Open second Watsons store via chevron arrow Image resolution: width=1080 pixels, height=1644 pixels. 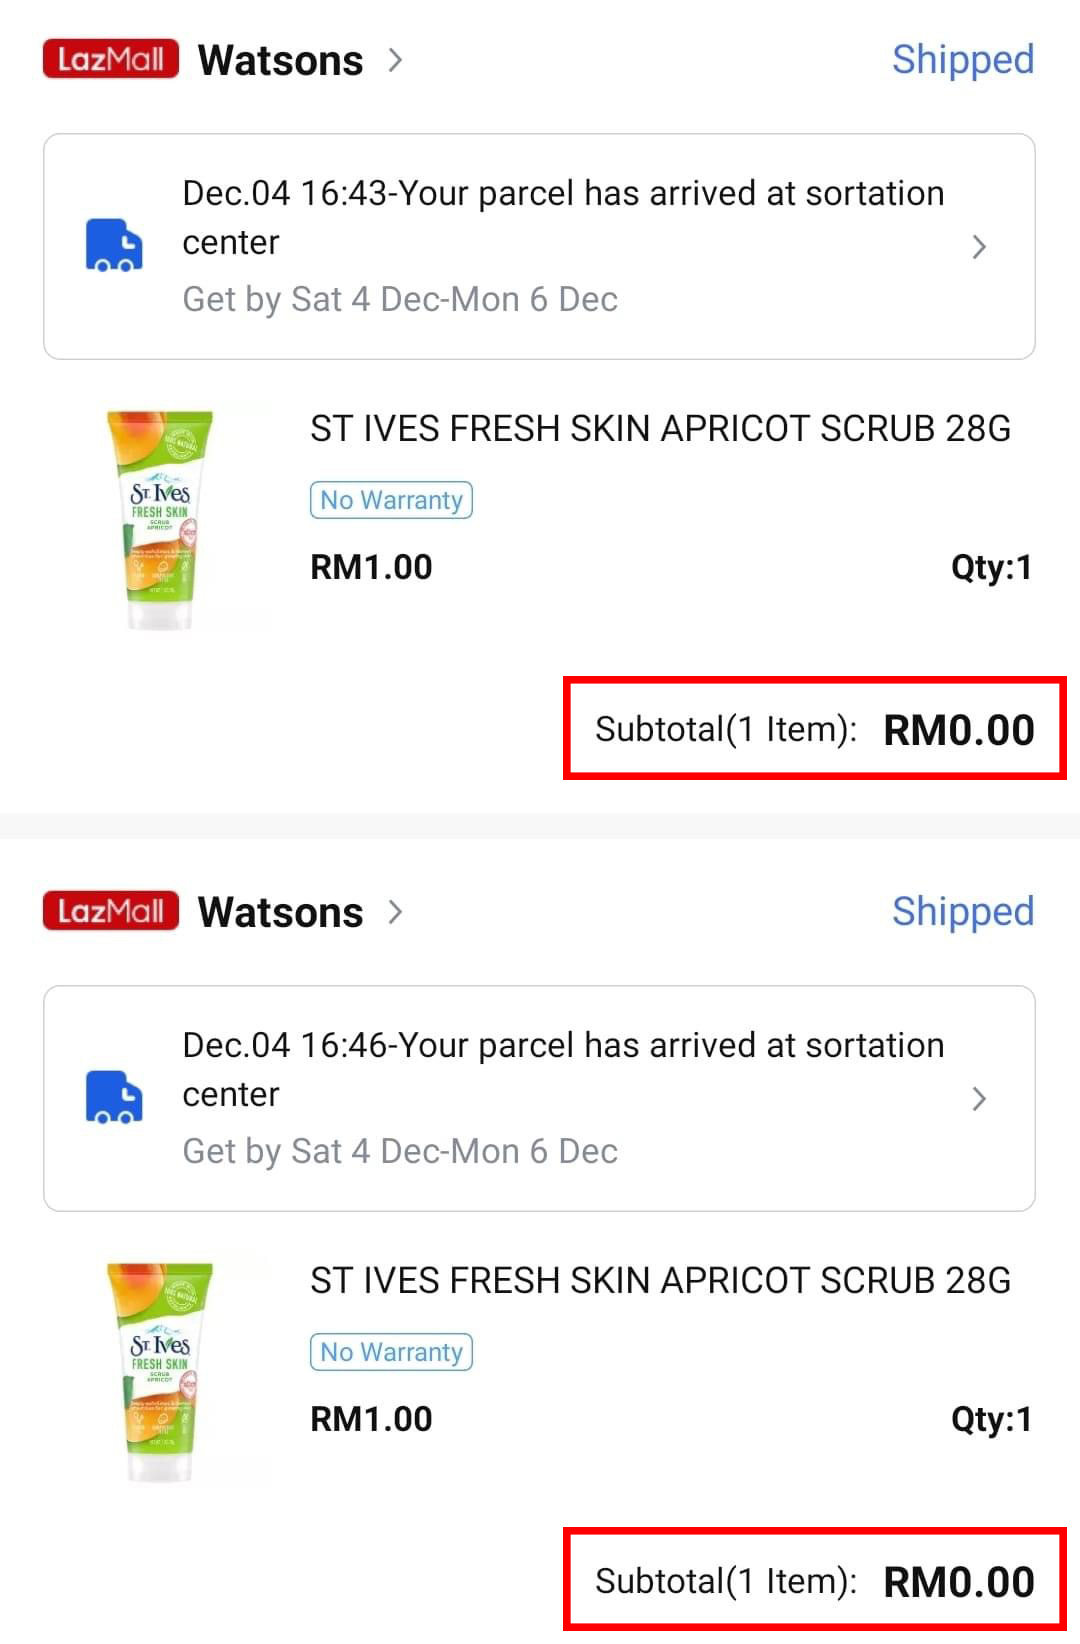pos(396,912)
